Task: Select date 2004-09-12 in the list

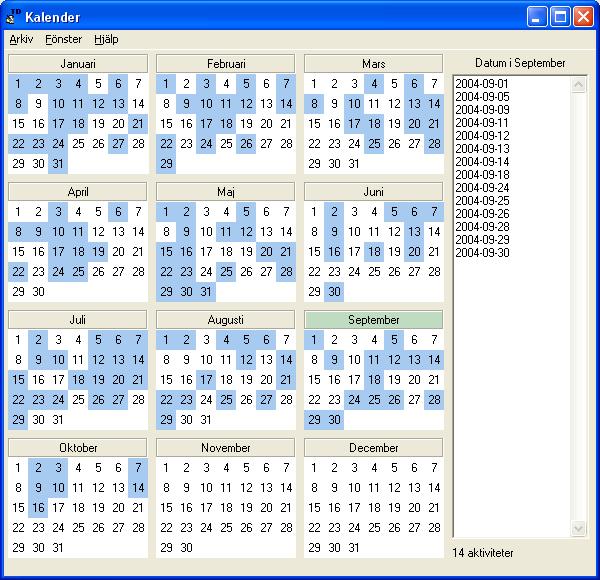Action: tap(482, 135)
